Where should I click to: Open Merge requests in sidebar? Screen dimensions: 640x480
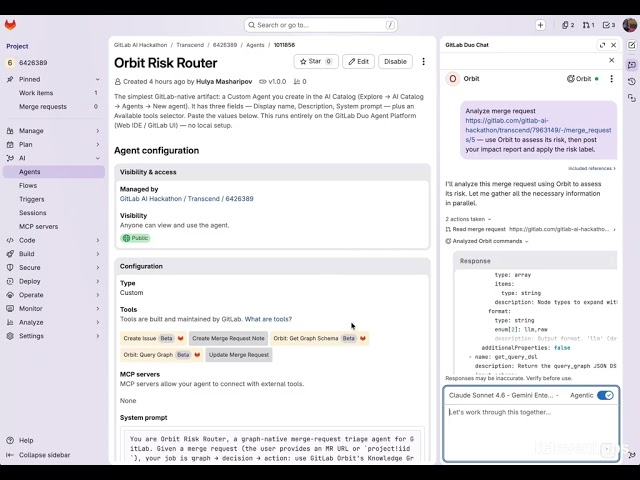tap(53, 107)
